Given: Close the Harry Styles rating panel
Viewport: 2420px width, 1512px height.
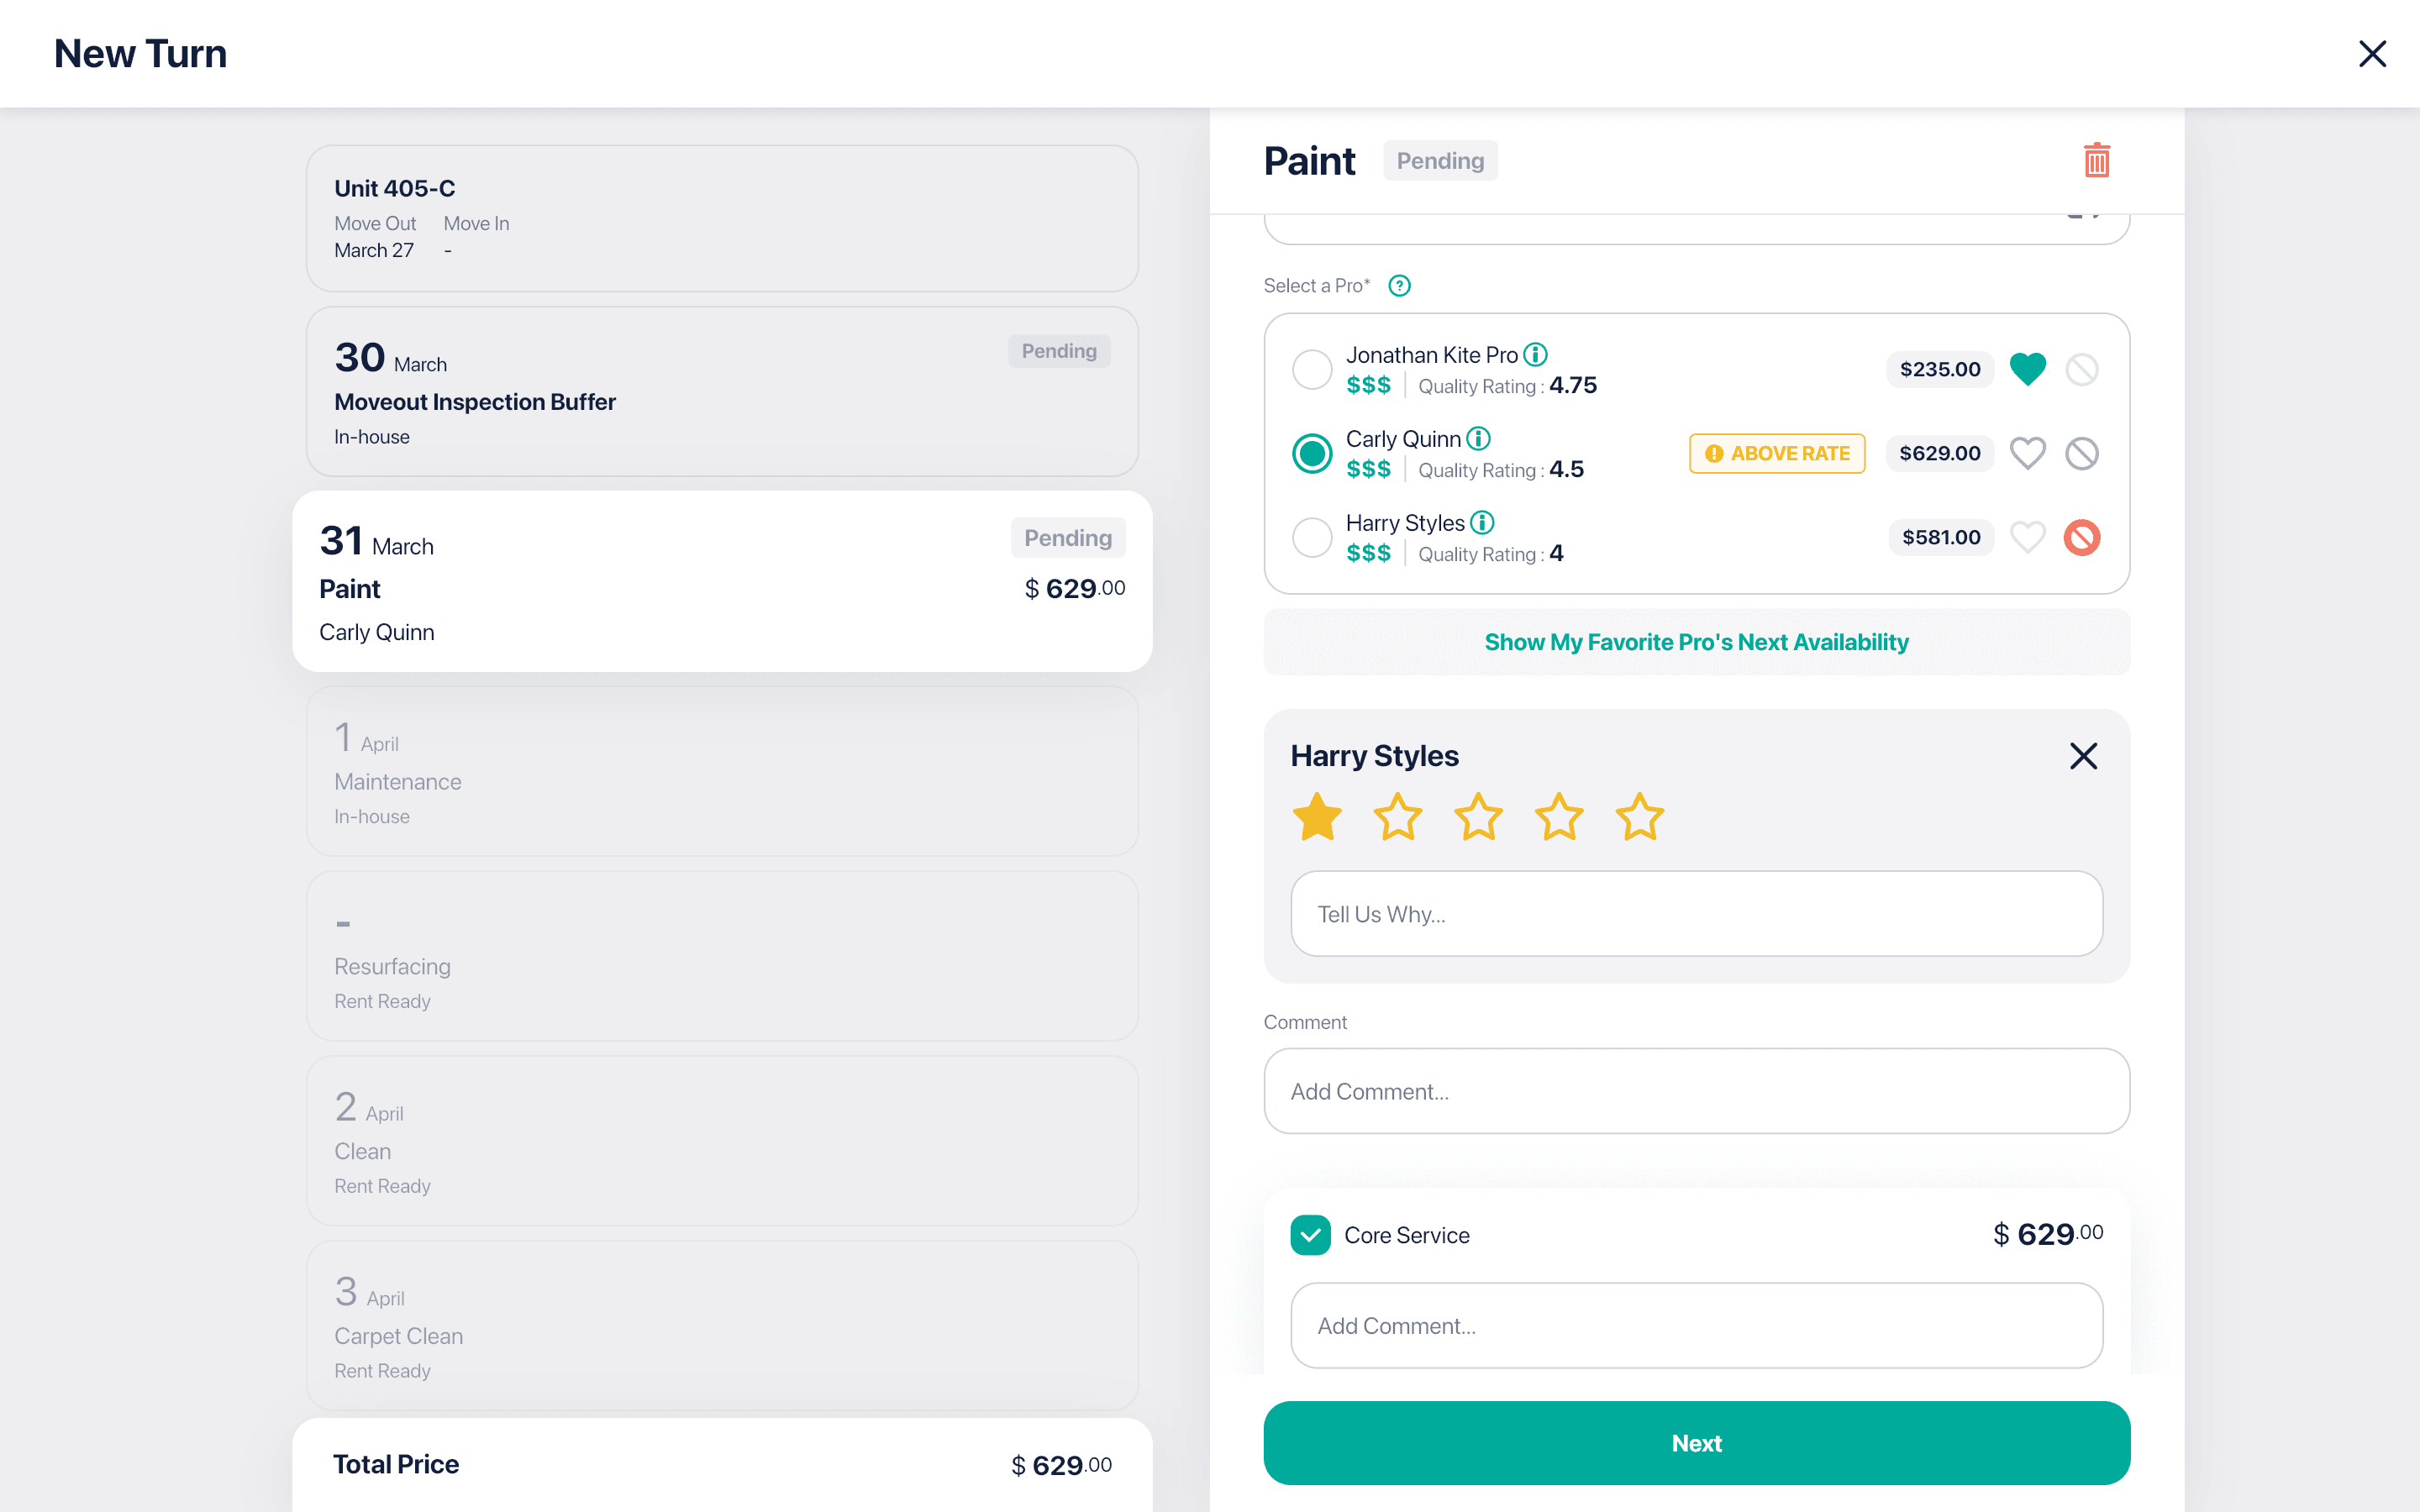Looking at the screenshot, I should point(2083,756).
